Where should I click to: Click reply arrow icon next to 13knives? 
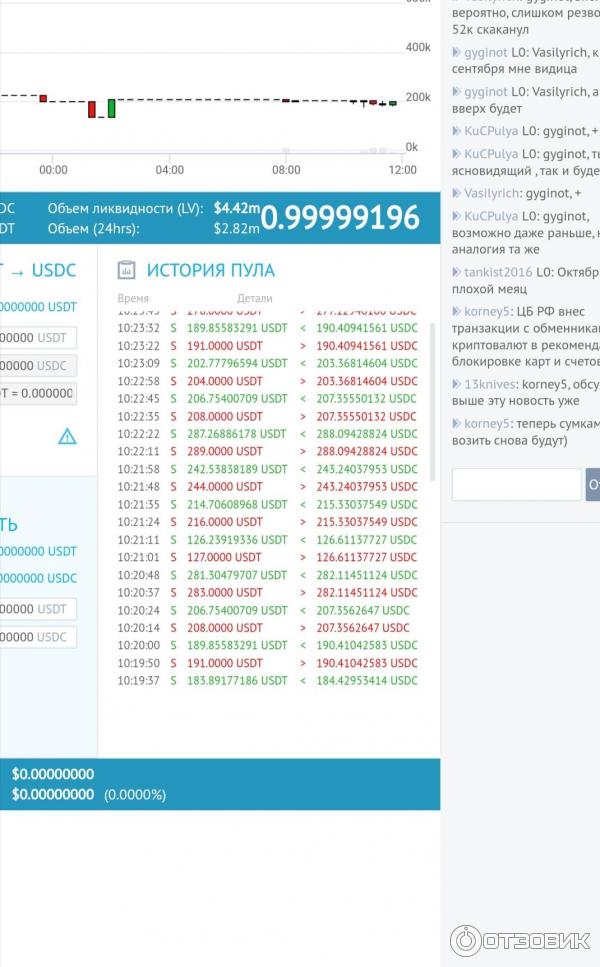pyautogui.click(x=457, y=384)
